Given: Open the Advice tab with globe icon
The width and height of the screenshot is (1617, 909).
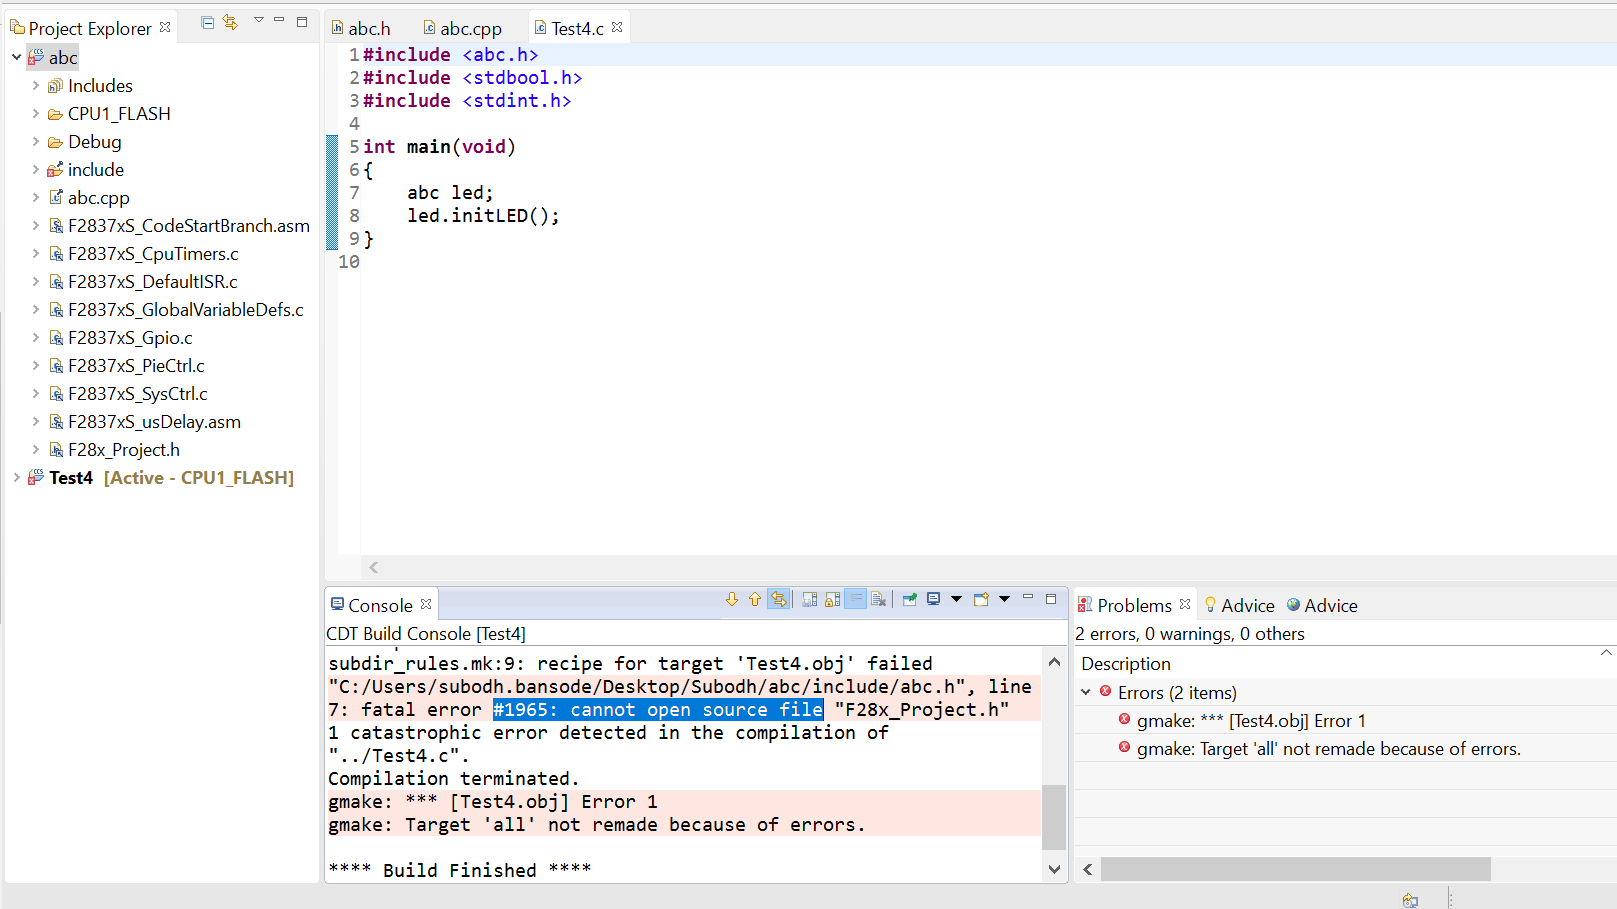Looking at the screenshot, I should (1322, 605).
